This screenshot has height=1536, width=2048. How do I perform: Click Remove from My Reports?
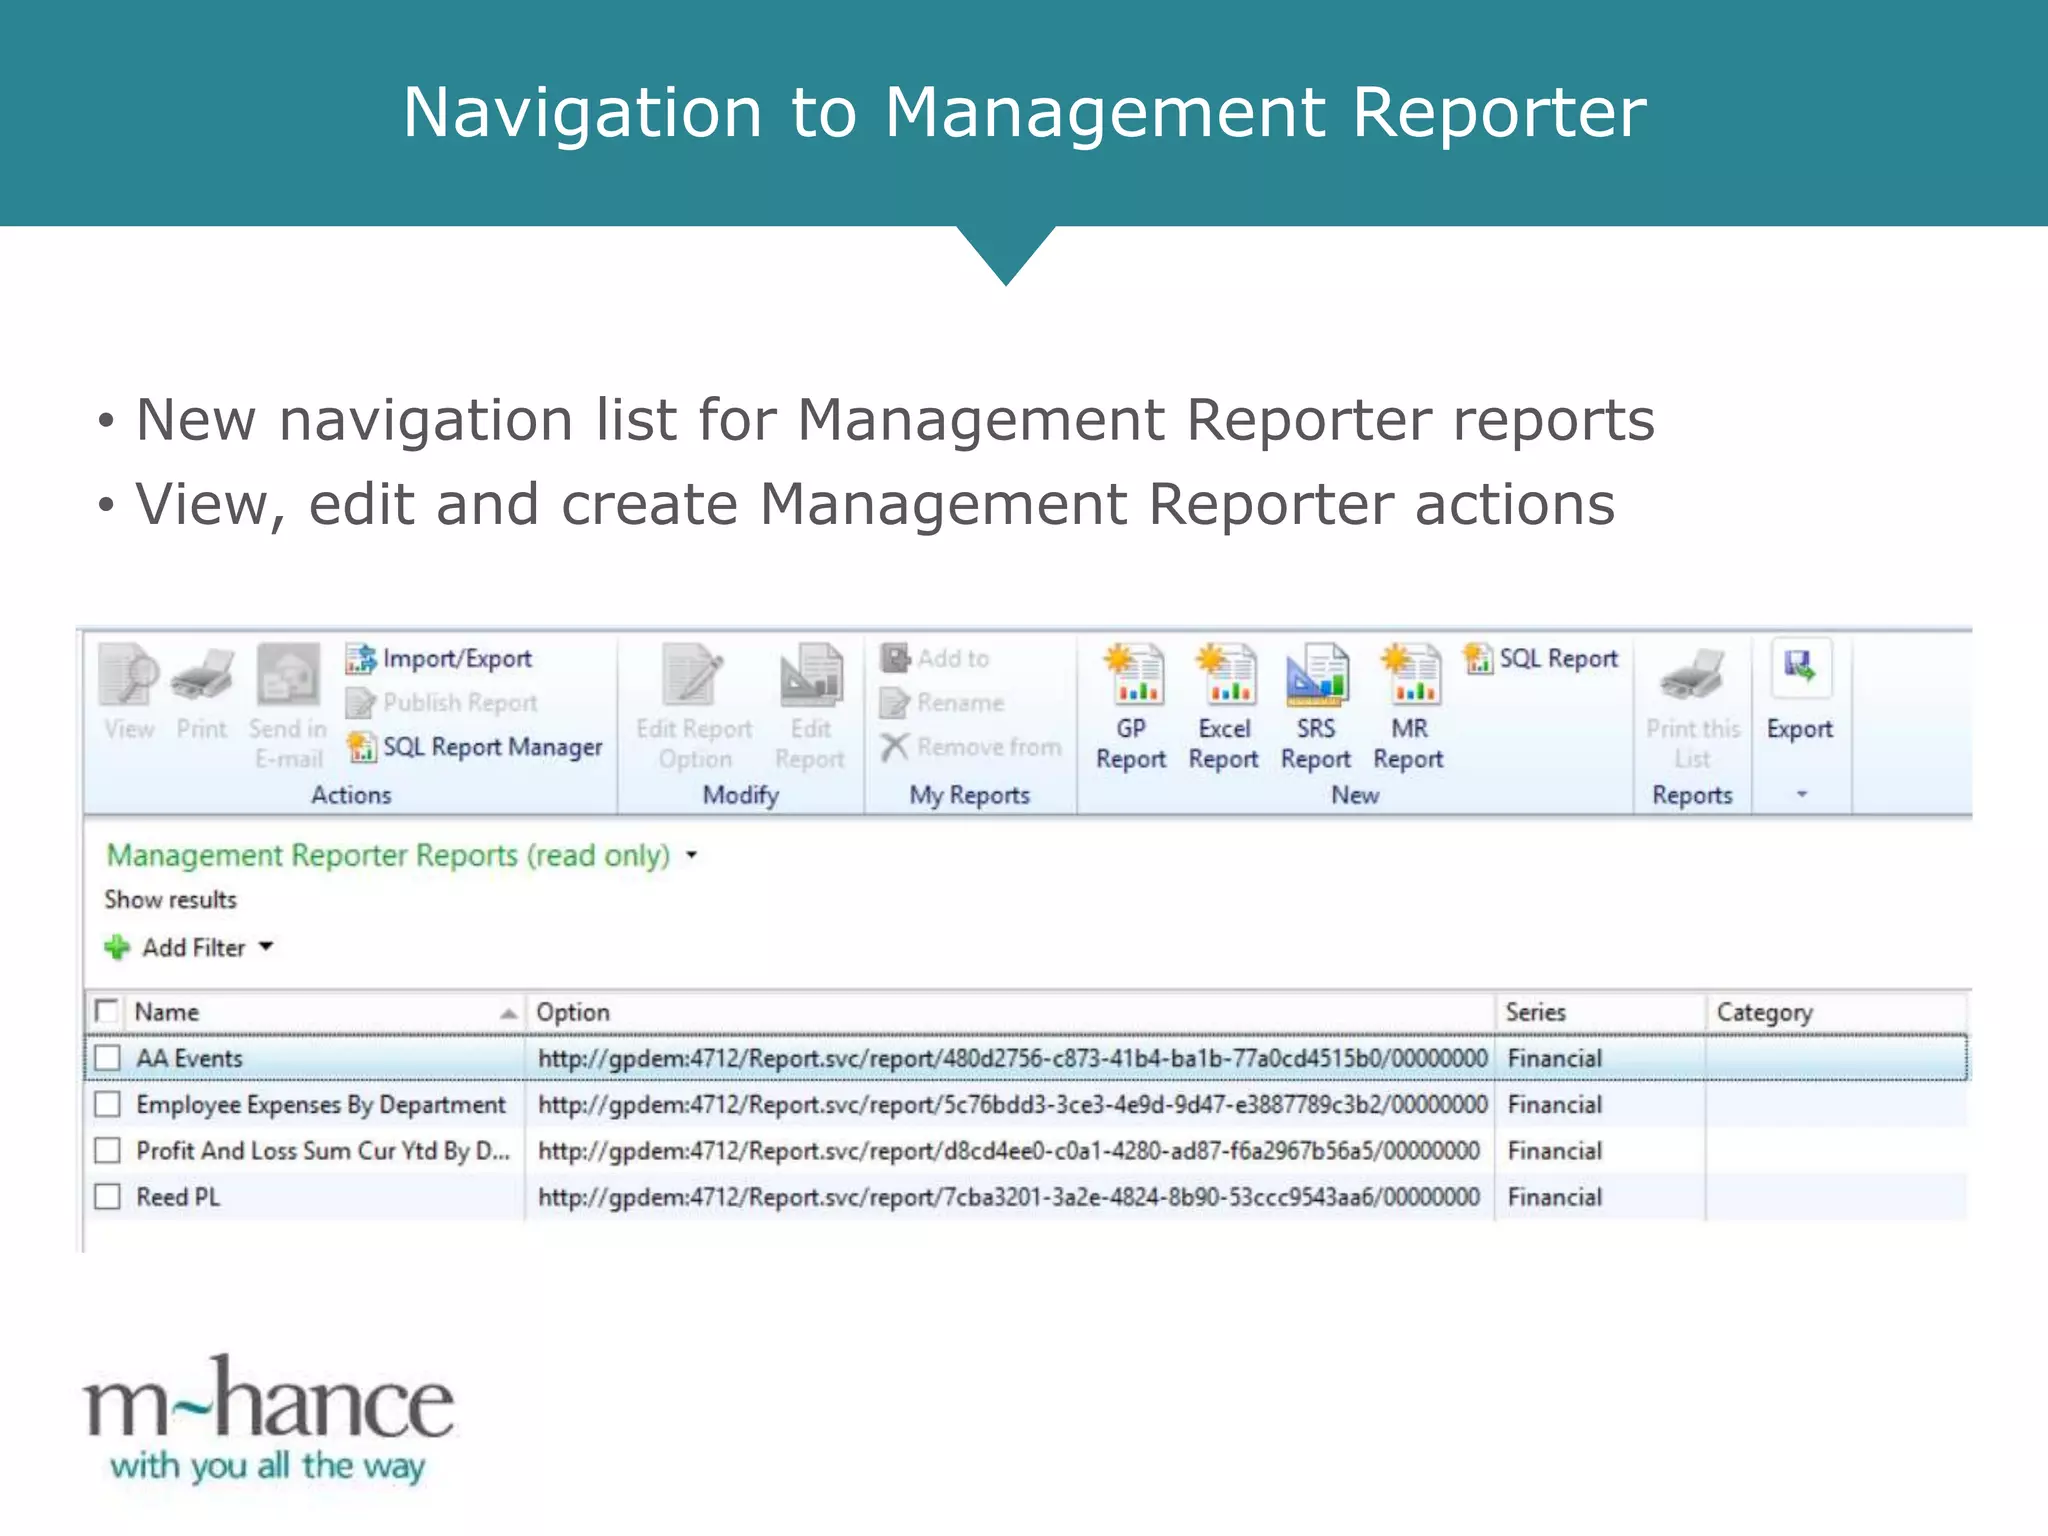tap(971, 747)
